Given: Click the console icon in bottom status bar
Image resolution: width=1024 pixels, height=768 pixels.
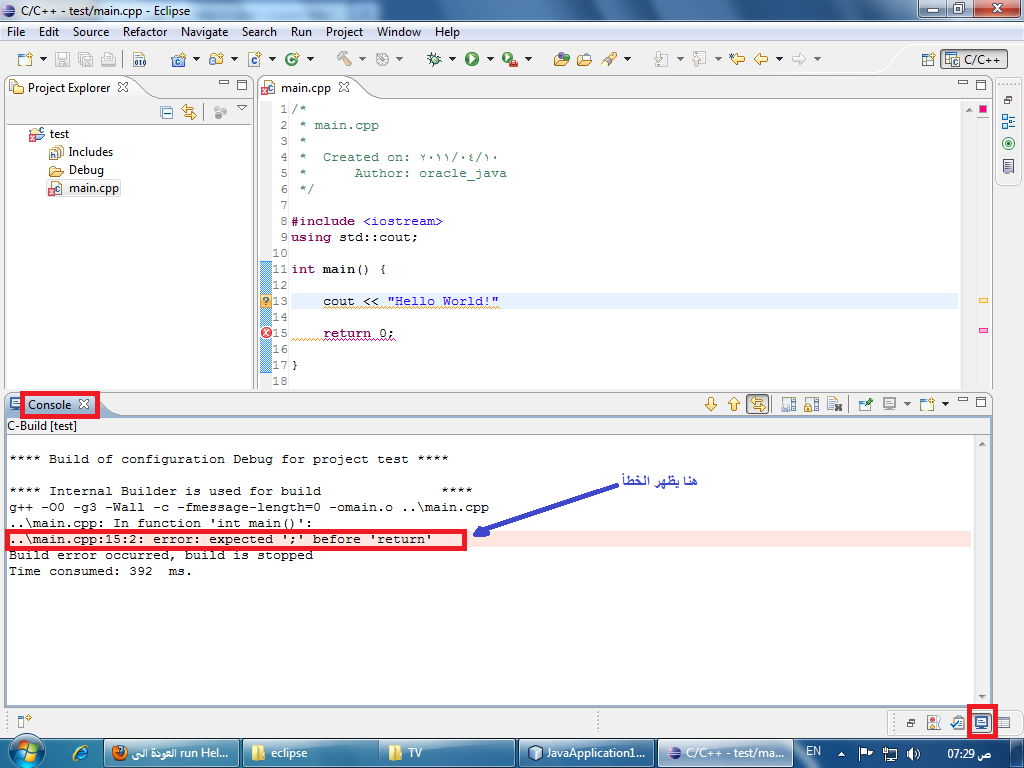Looking at the screenshot, I should point(981,722).
